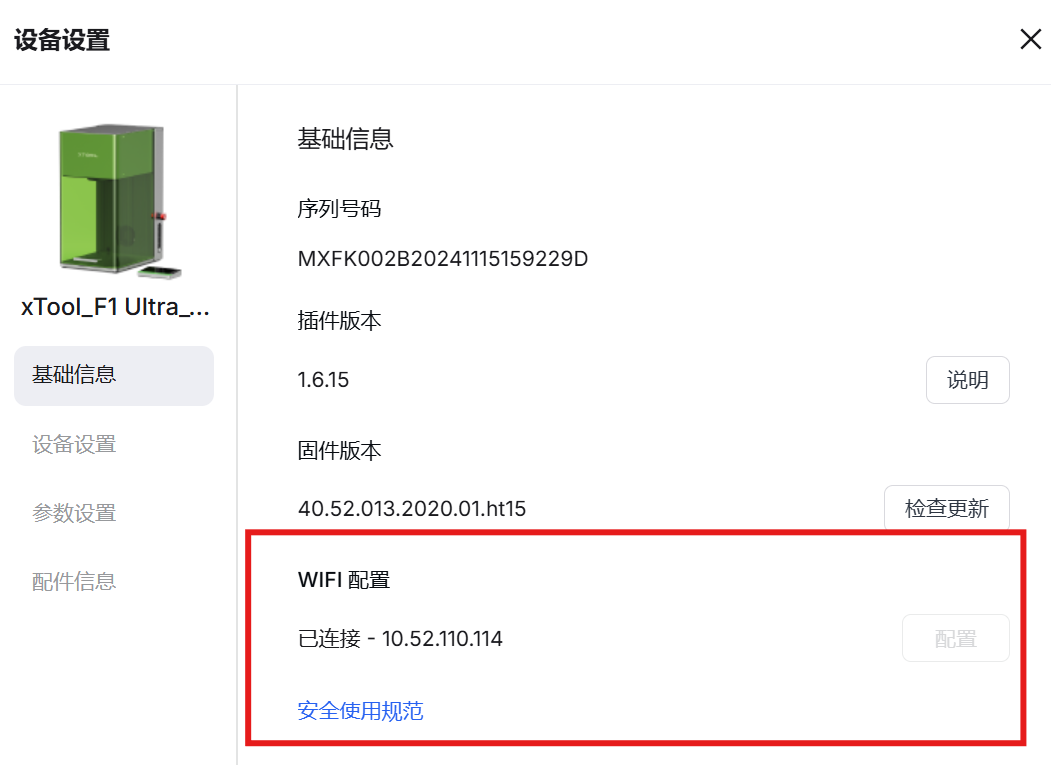Screen dimensions: 1051x765
Task: Click the 固件版本 field label
Action: coord(340,451)
